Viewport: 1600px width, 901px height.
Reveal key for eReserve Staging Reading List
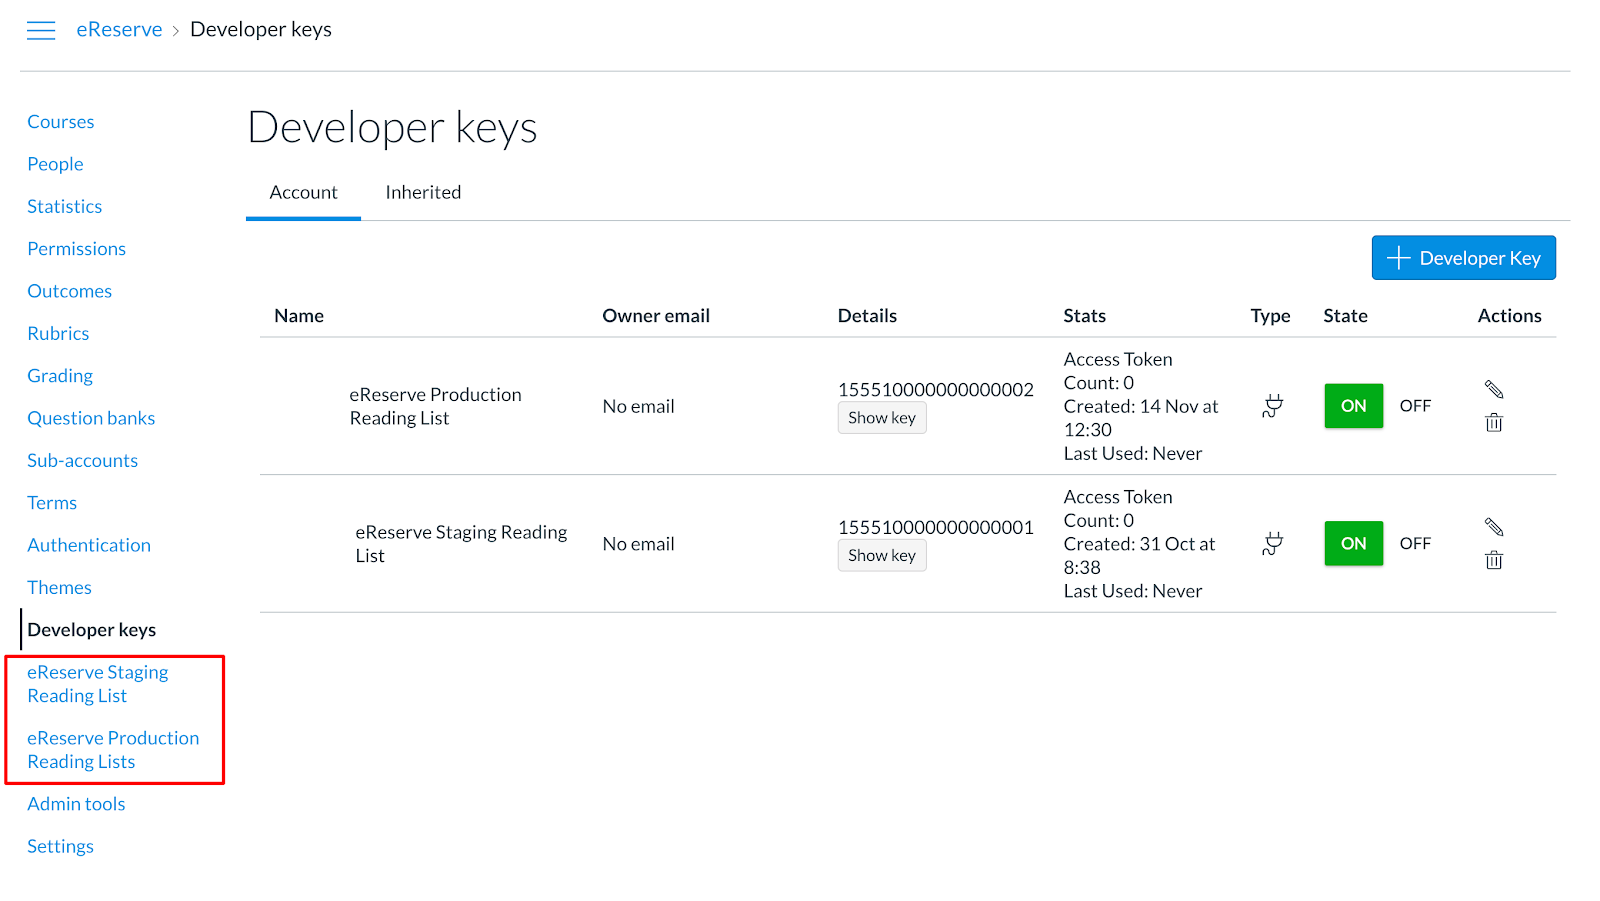pos(881,556)
